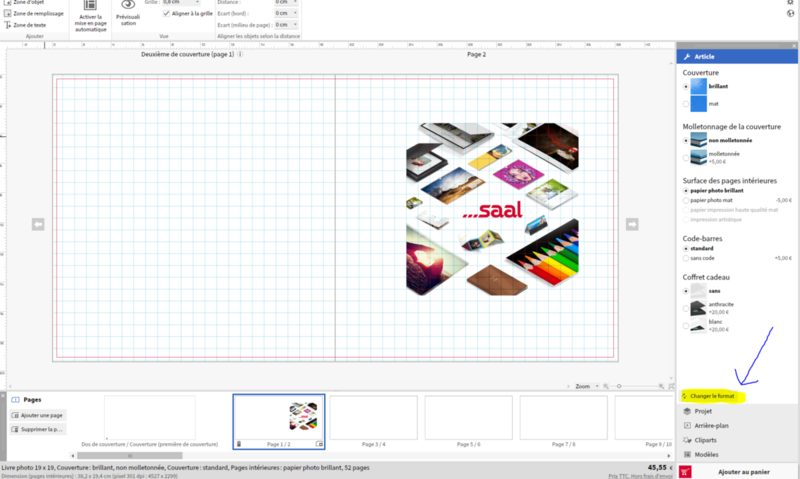
Task: Click right arrow of thumbnail scrollbar
Action: [668, 456]
